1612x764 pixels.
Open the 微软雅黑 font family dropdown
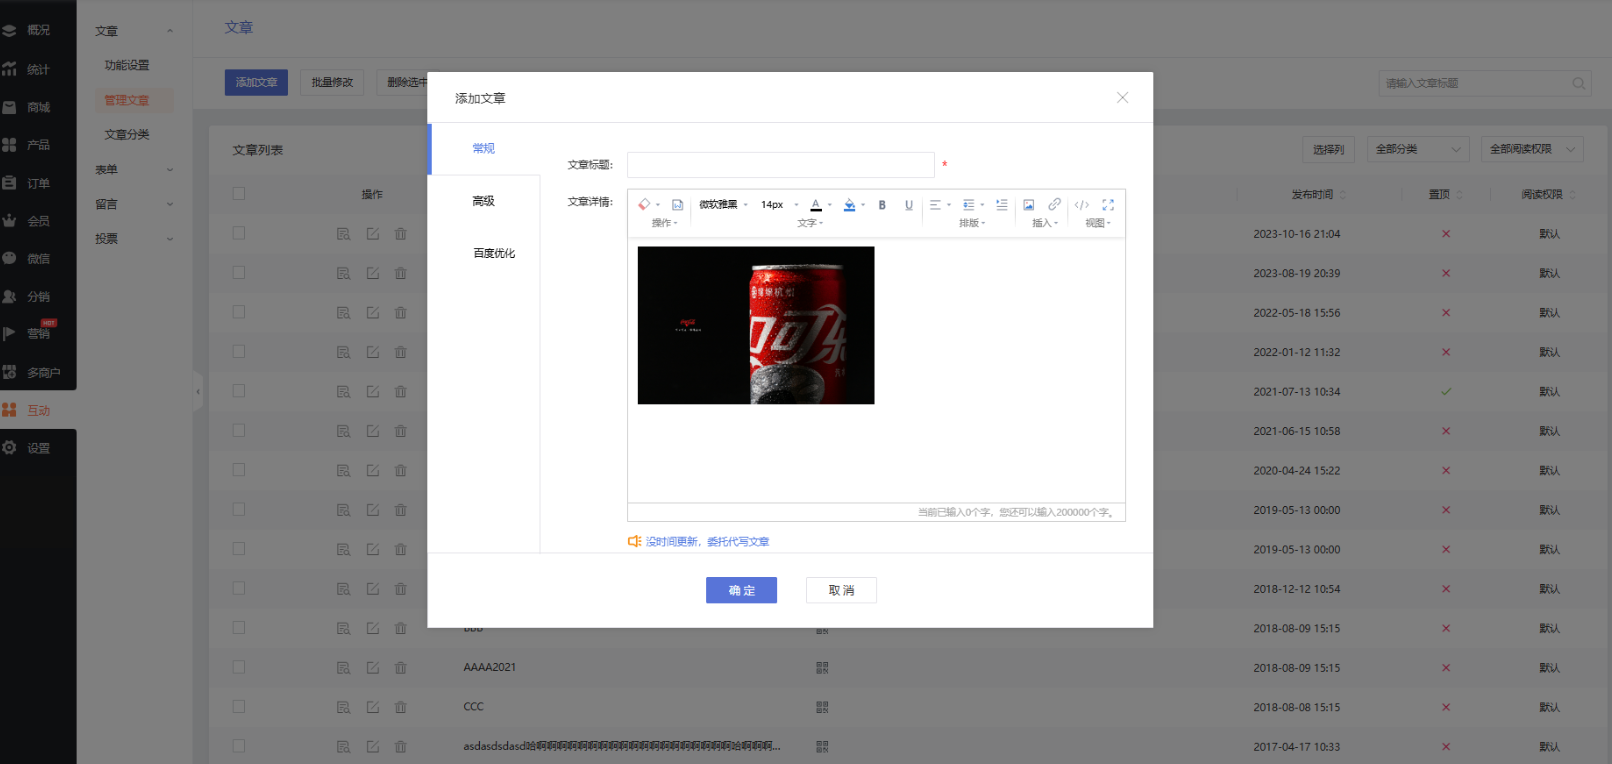pyautogui.click(x=723, y=204)
